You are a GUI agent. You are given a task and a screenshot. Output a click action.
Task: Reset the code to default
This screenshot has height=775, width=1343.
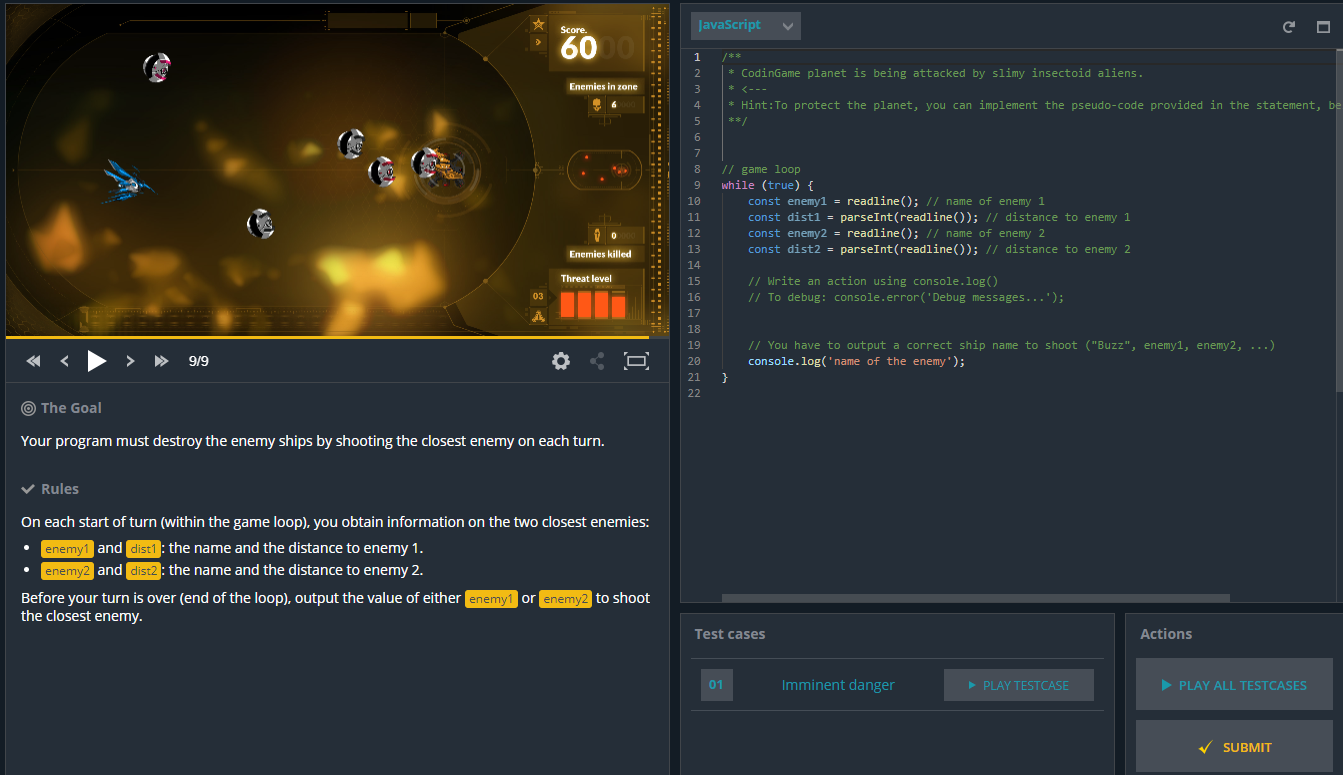click(1289, 27)
